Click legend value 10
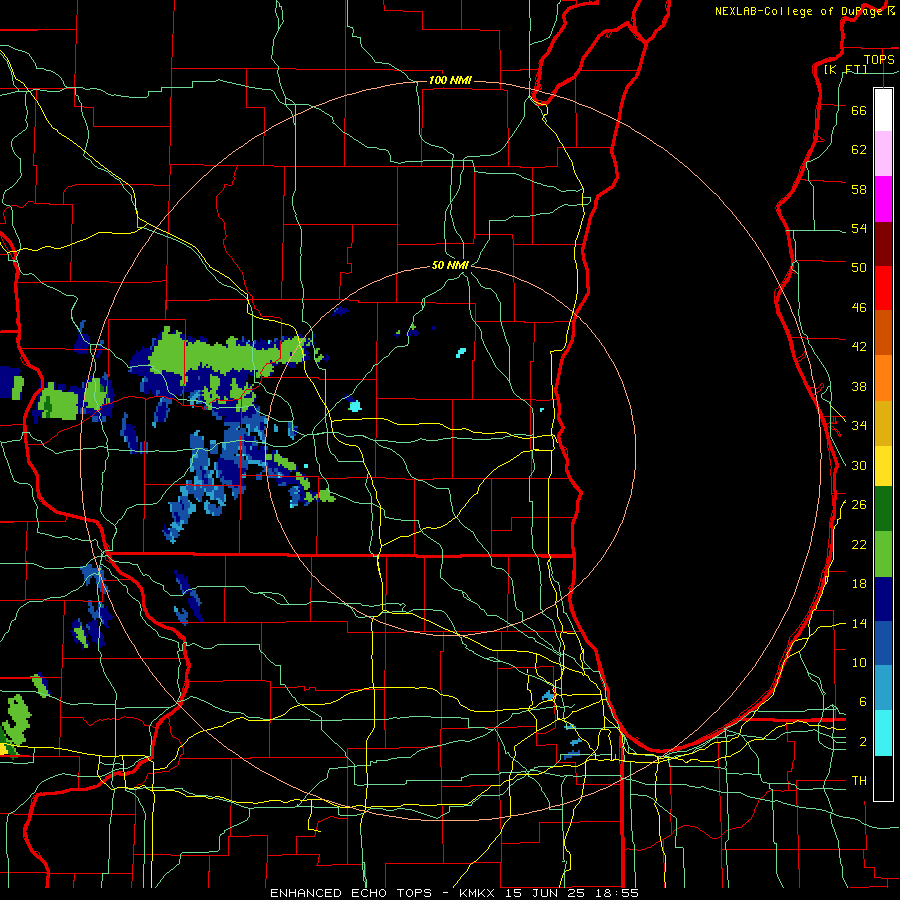The width and height of the screenshot is (900, 900). [859, 662]
